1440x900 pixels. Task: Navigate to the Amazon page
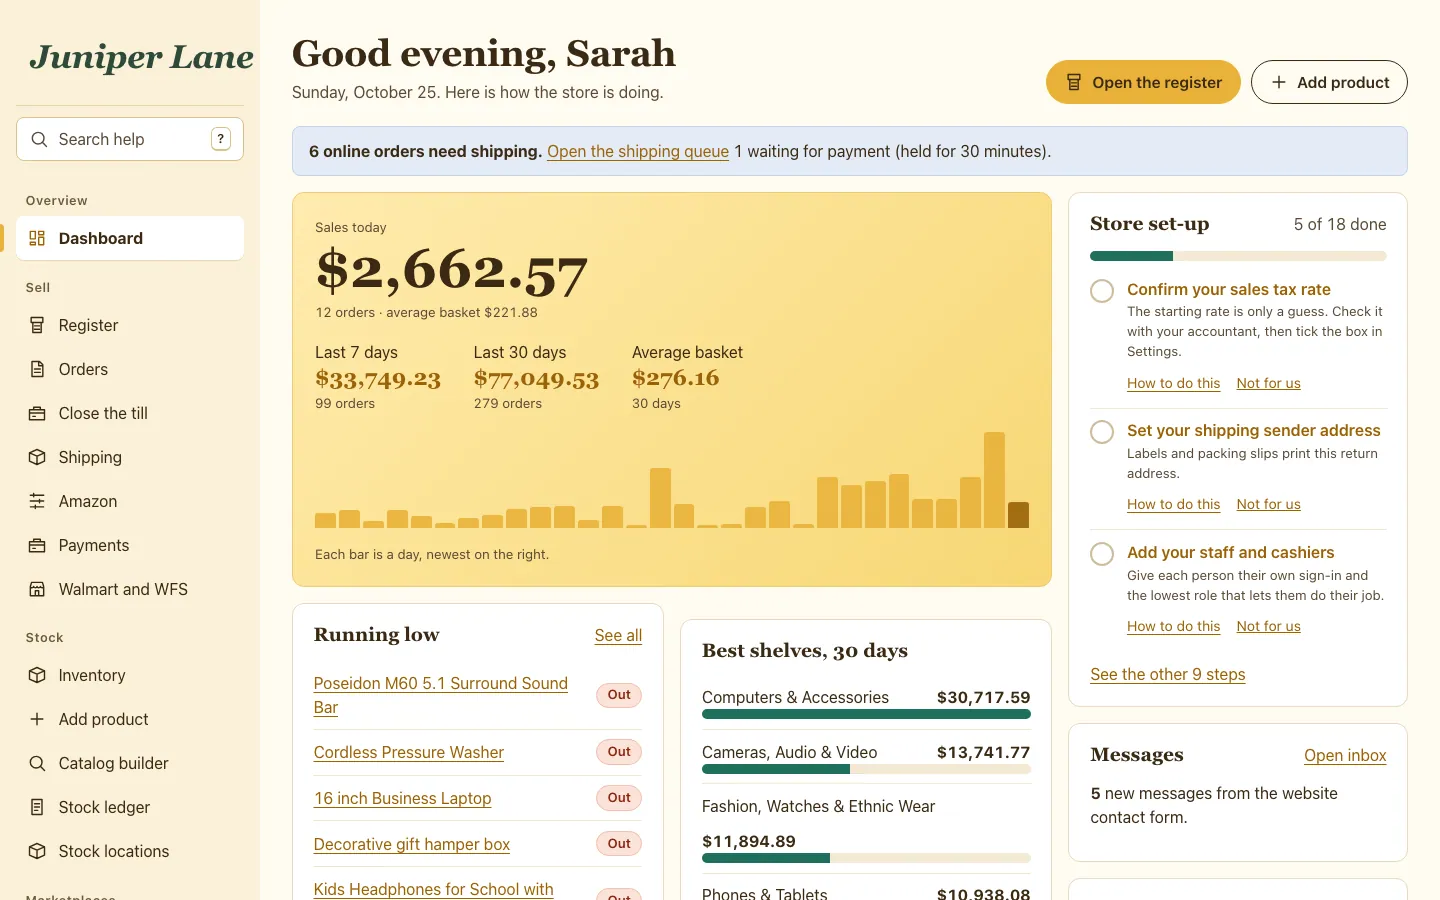[x=130, y=501]
